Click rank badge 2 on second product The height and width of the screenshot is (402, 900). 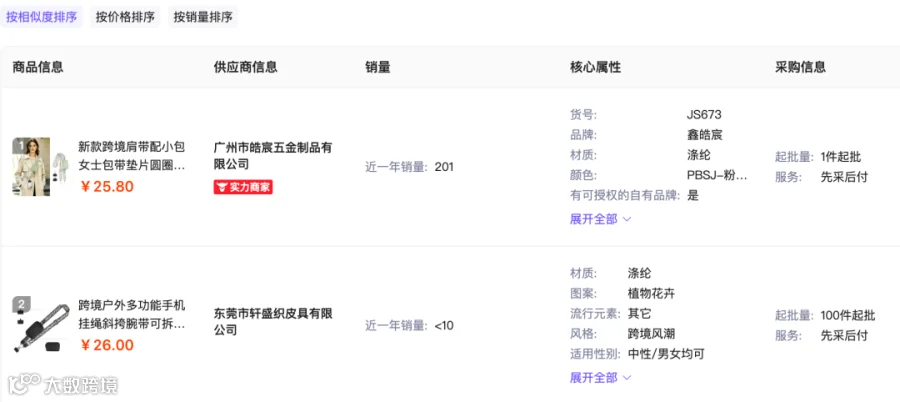click(x=21, y=304)
